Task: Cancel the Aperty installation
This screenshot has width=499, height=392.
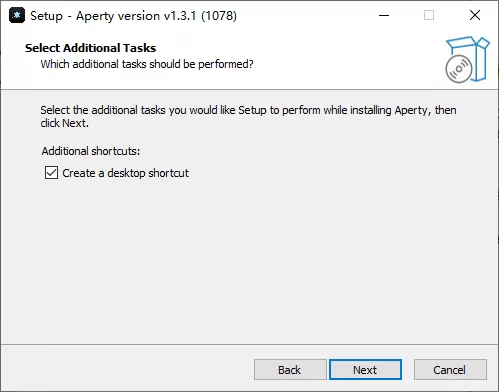Action: point(450,370)
